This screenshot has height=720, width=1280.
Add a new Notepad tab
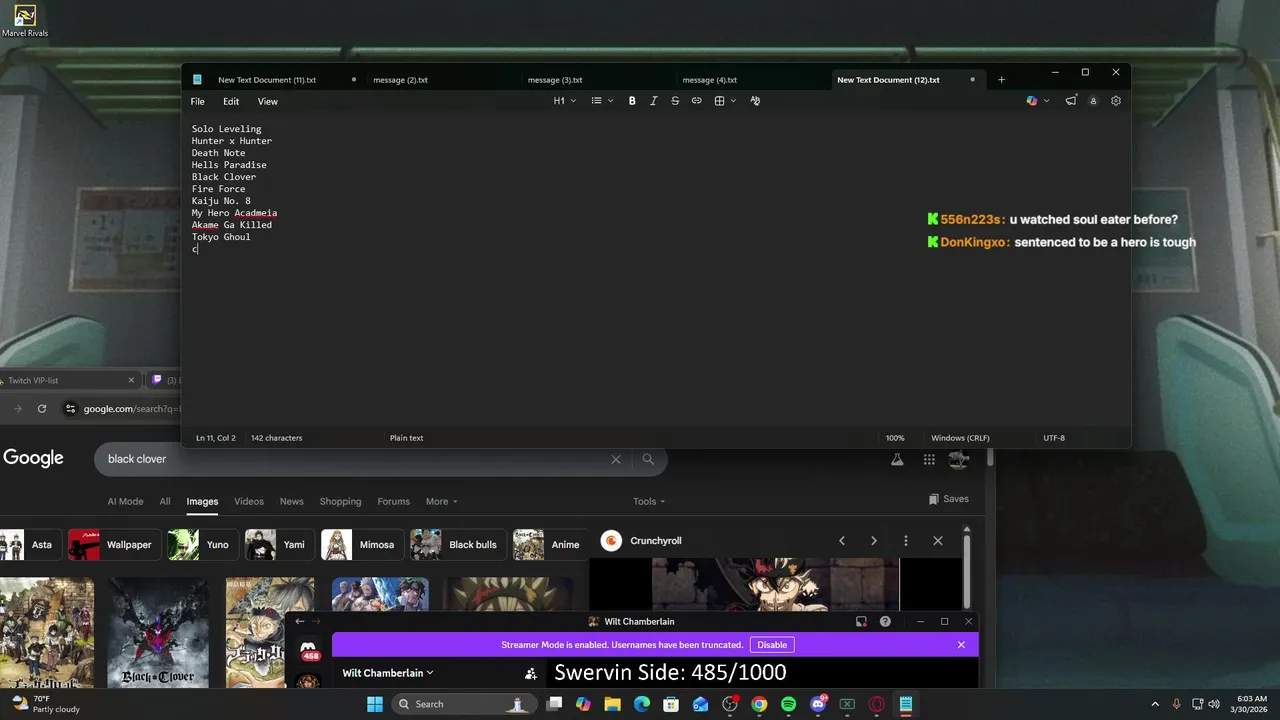[x=1001, y=80]
